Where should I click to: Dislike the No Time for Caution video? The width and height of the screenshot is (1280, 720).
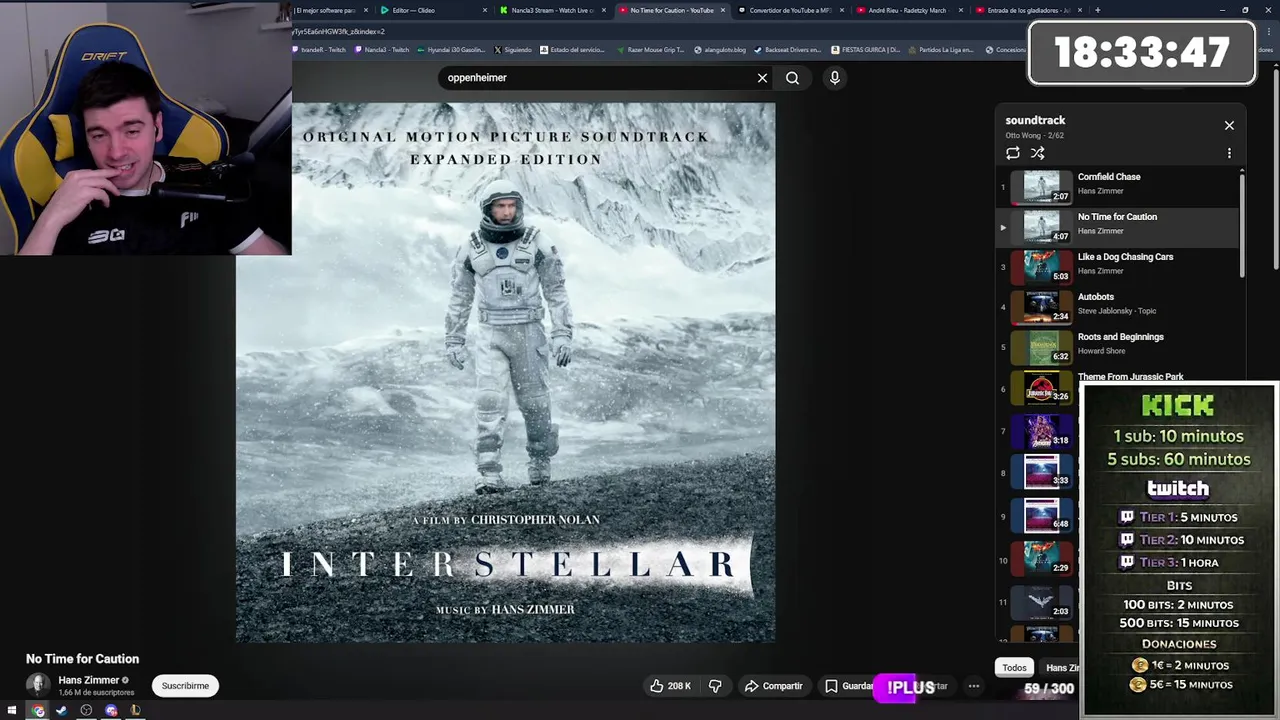coord(715,686)
